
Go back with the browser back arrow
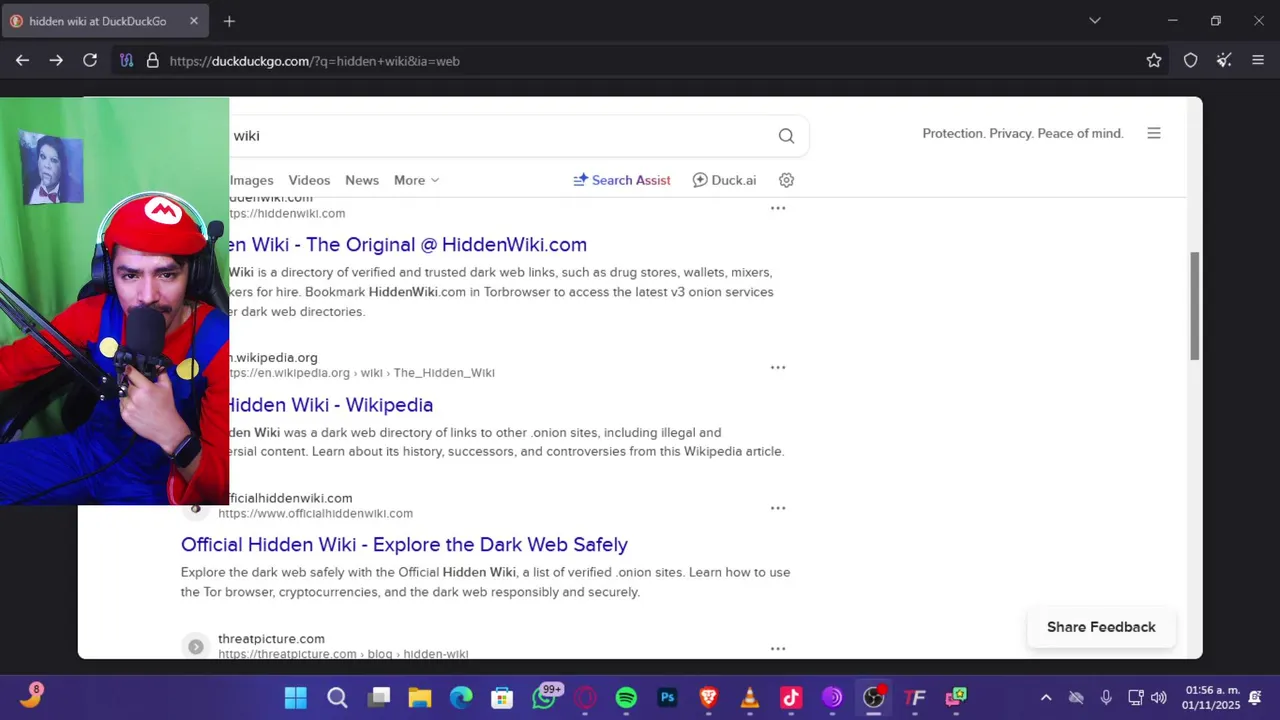(x=22, y=61)
